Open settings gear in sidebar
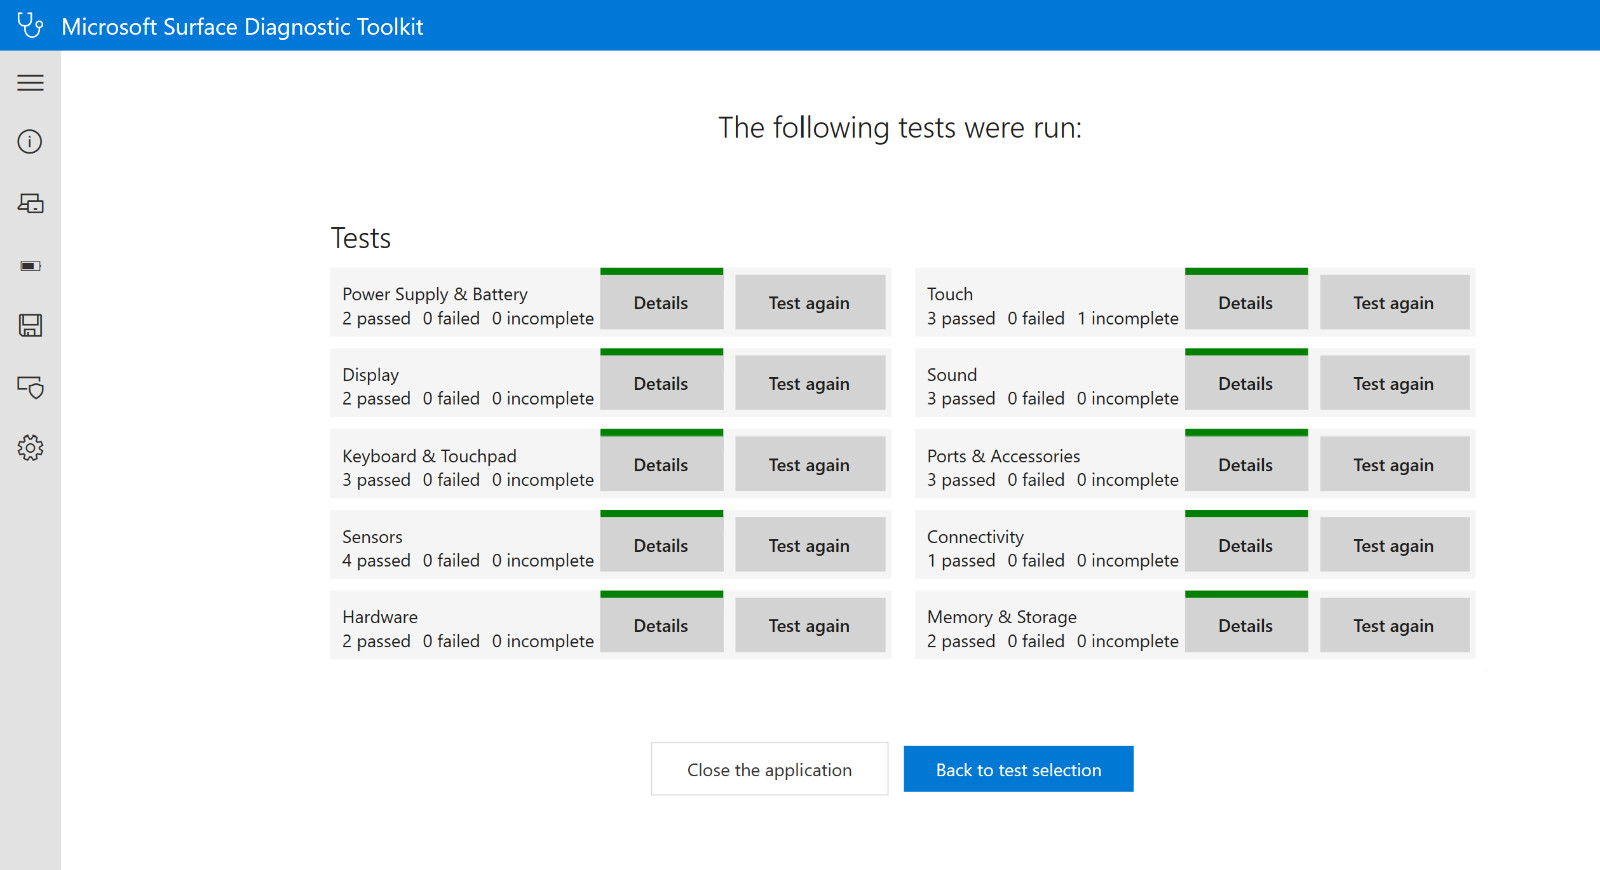 point(30,448)
